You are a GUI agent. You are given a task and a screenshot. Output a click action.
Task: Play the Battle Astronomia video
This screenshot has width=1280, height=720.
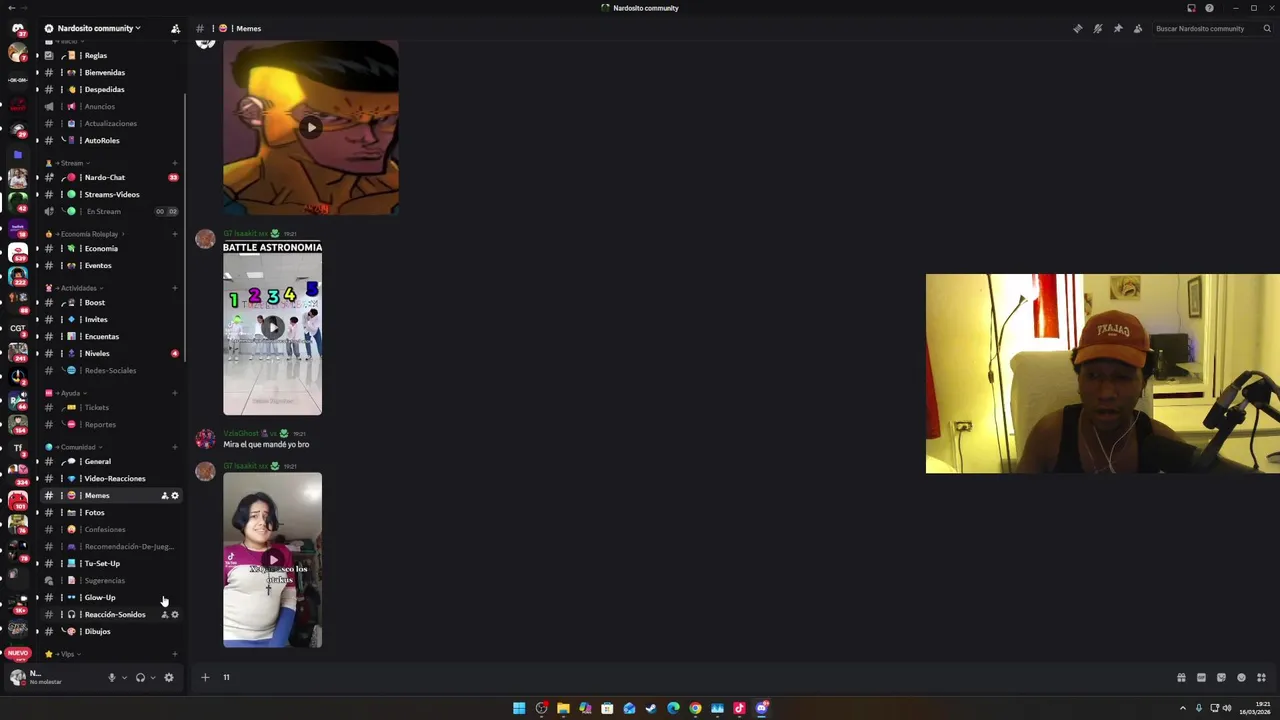tap(272, 327)
